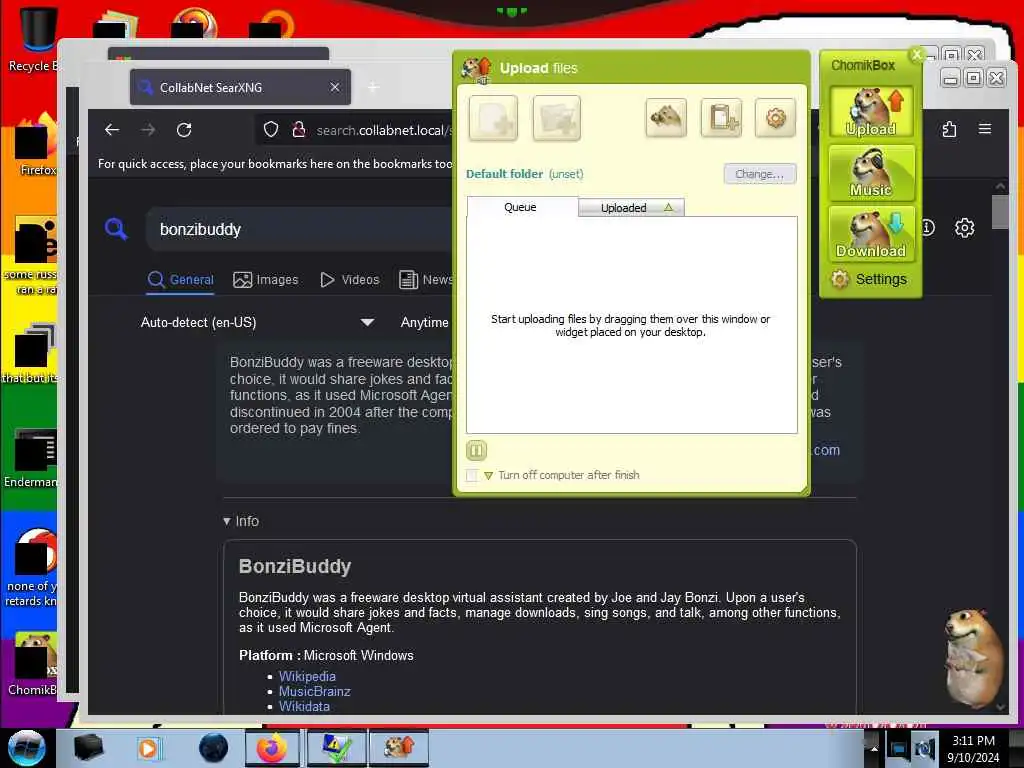Image resolution: width=1024 pixels, height=768 pixels.
Task: Click ChomikBox in the taskbar
Action: coord(398,748)
